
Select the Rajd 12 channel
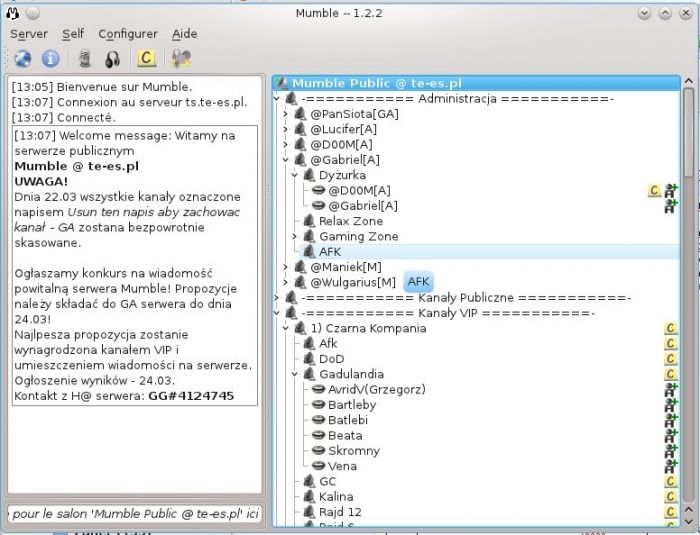click(340, 512)
